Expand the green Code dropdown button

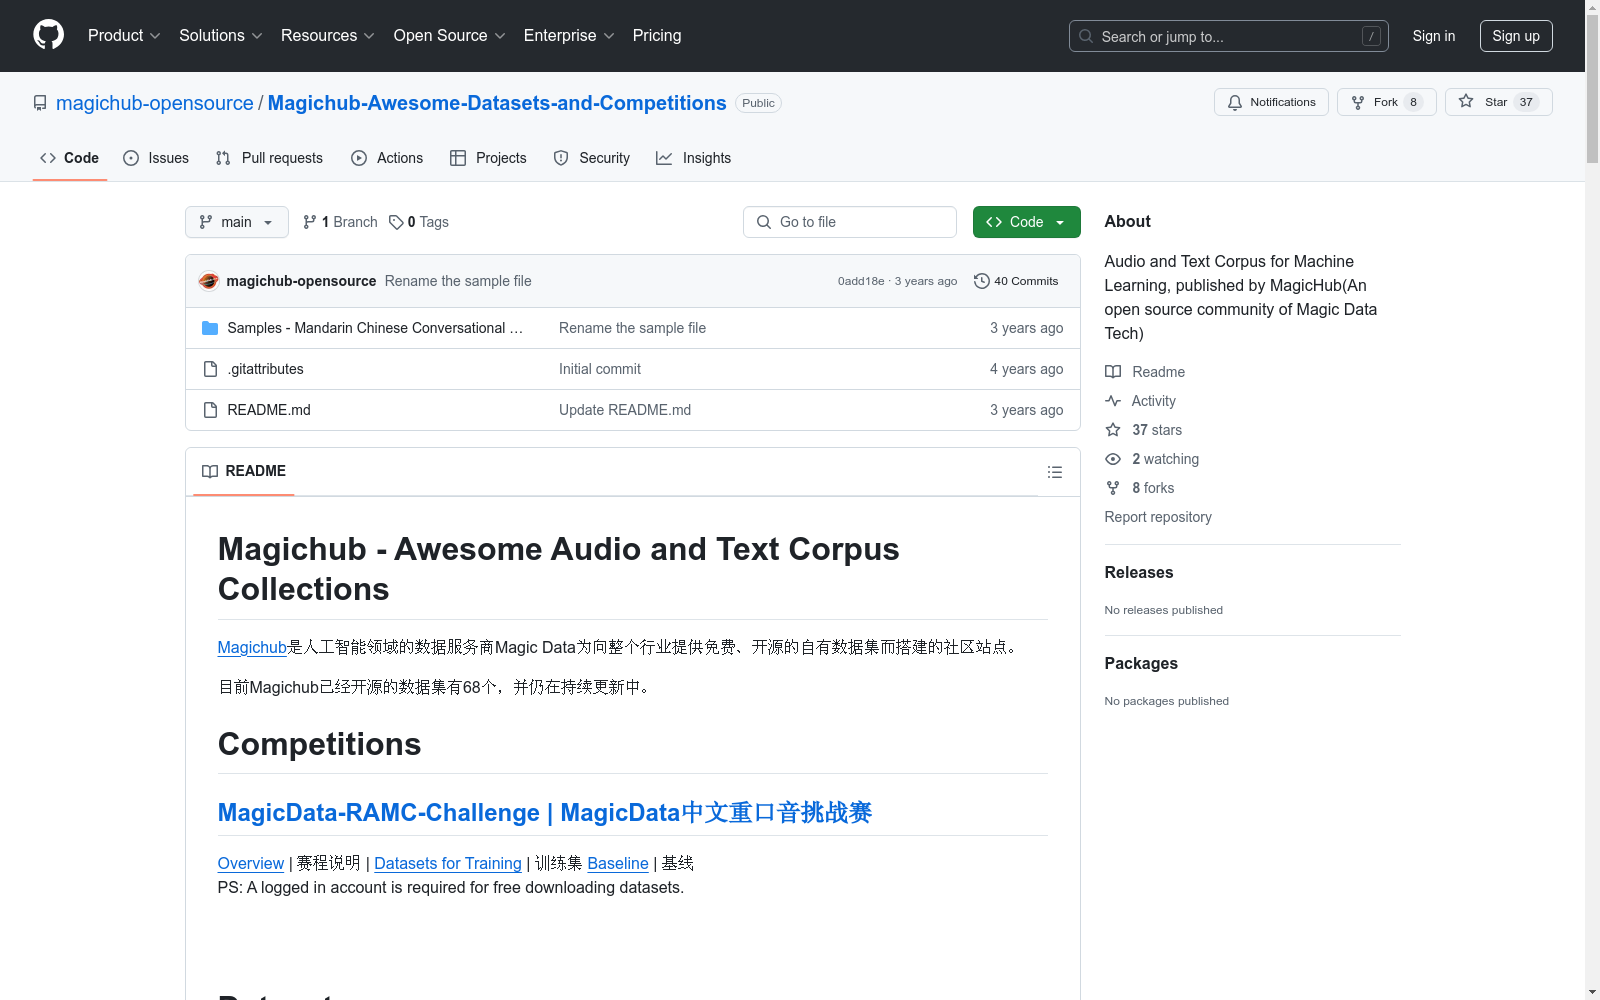point(1026,222)
